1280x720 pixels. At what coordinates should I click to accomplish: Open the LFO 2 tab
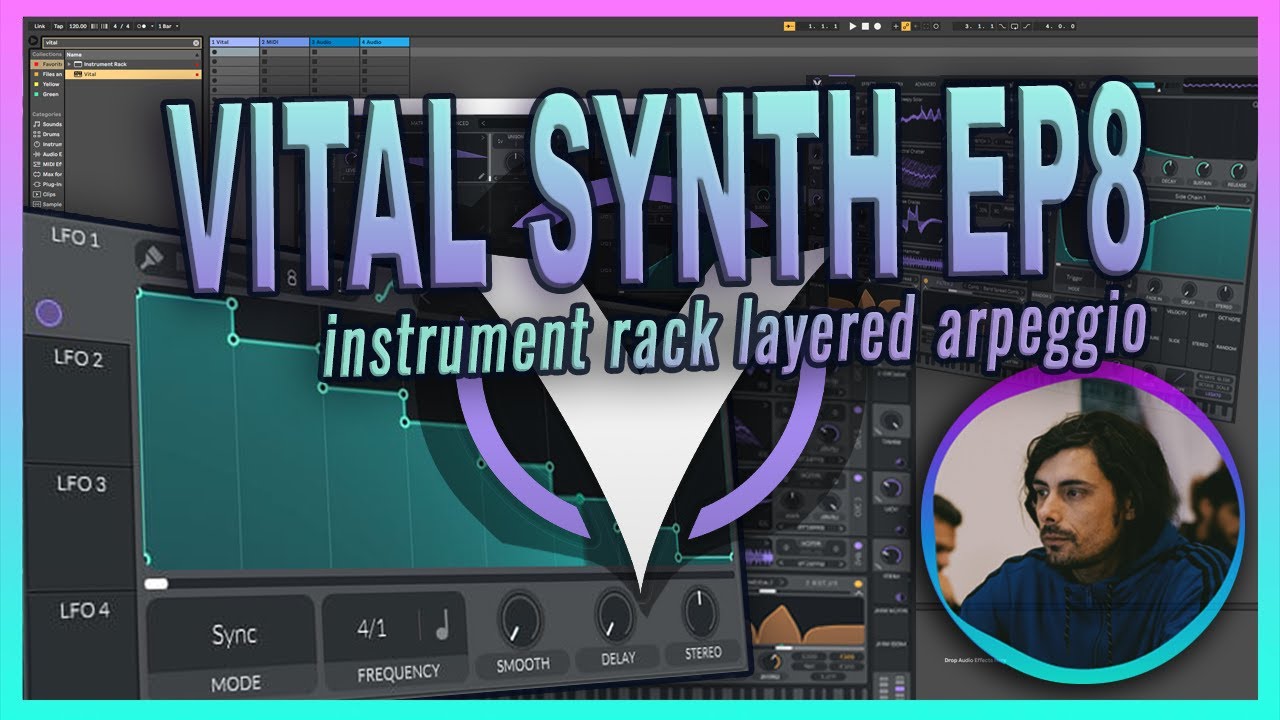tap(78, 360)
